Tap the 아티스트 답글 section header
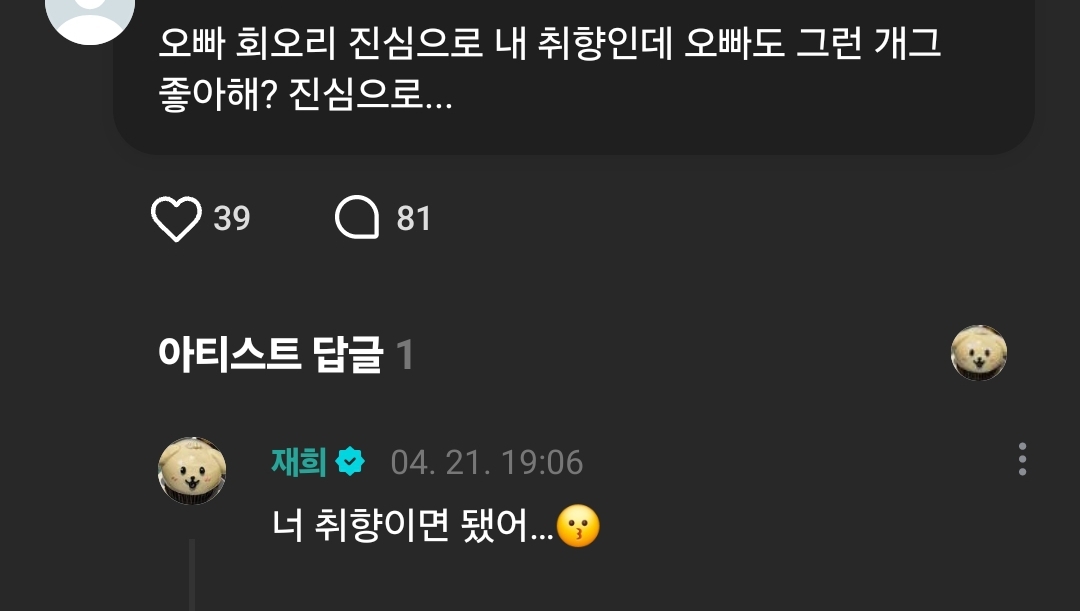1080x611 pixels. tap(270, 355)
